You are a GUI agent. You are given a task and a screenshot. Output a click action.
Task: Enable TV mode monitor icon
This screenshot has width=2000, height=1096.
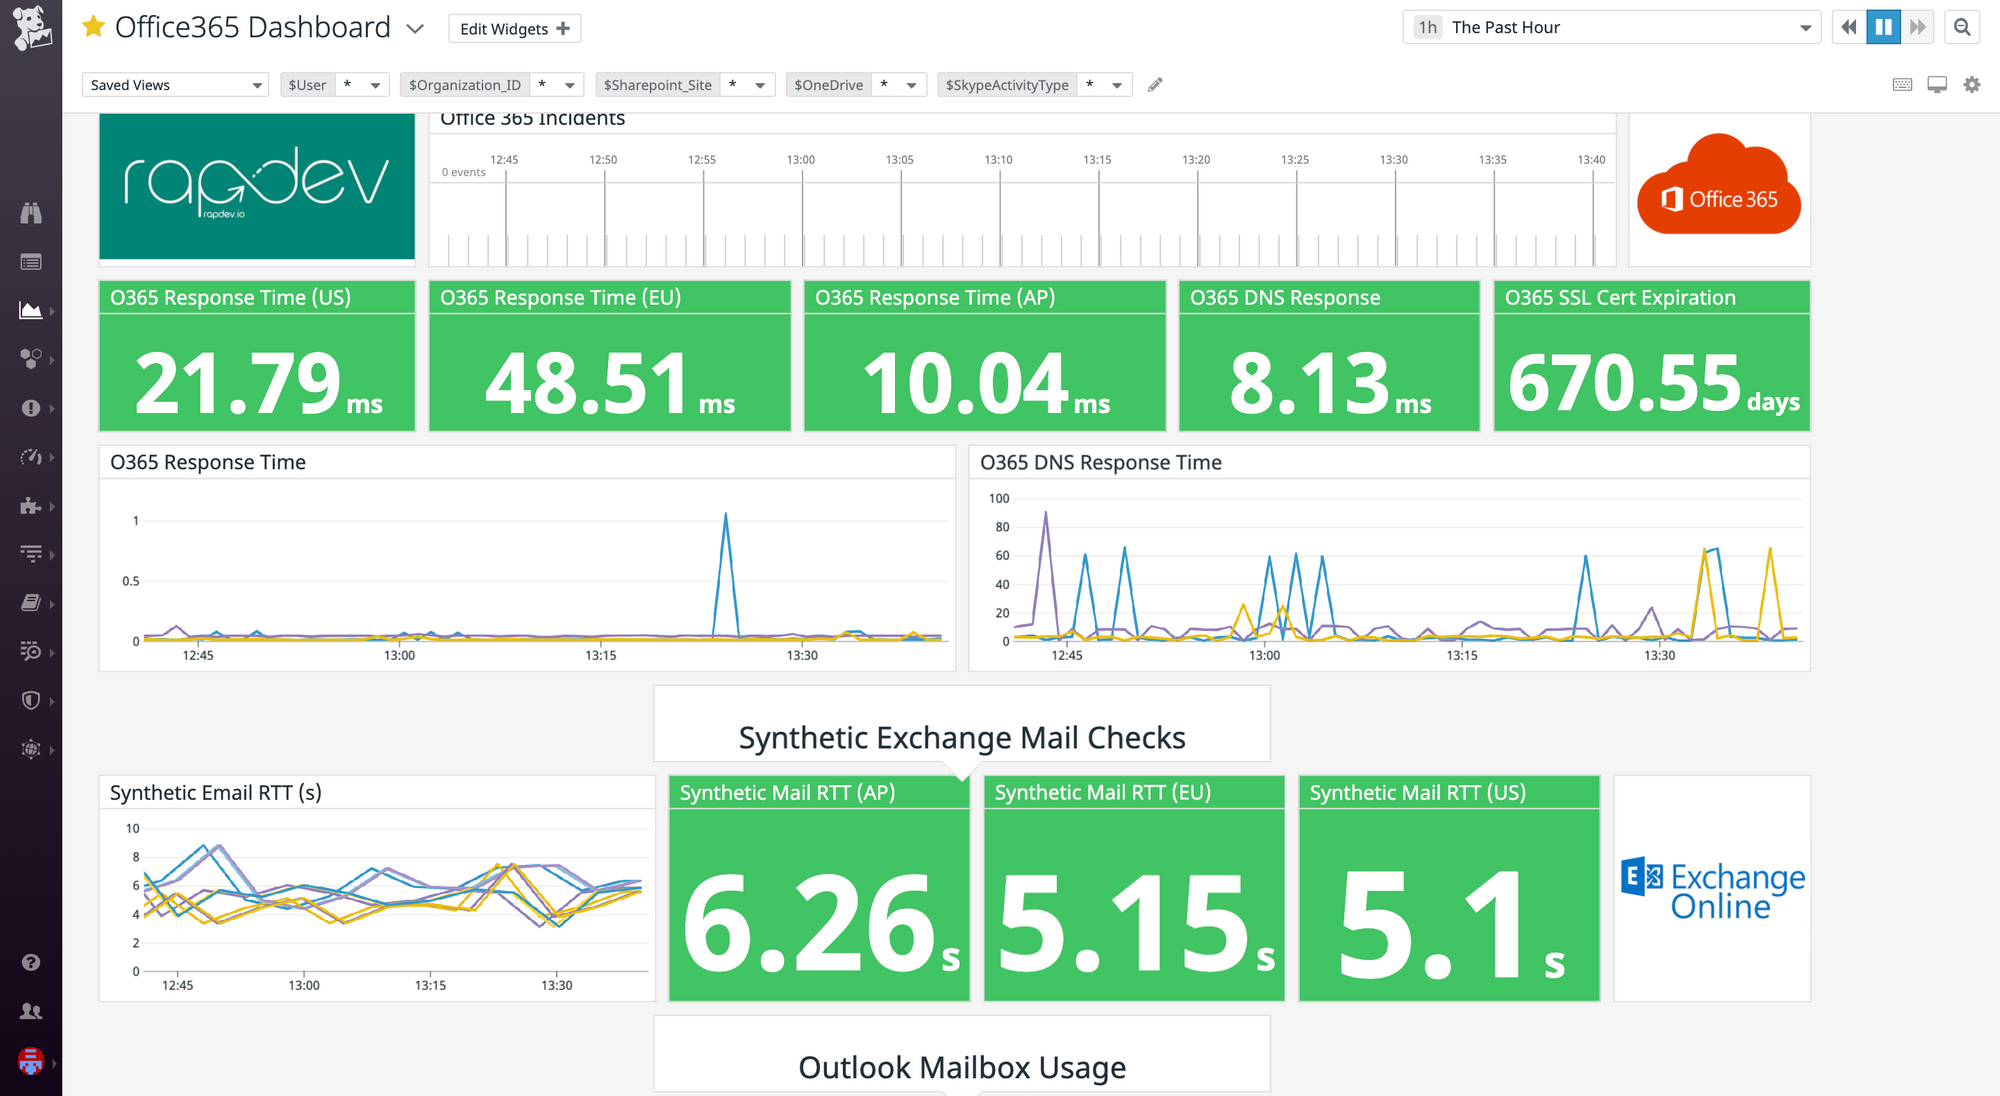1937,85
